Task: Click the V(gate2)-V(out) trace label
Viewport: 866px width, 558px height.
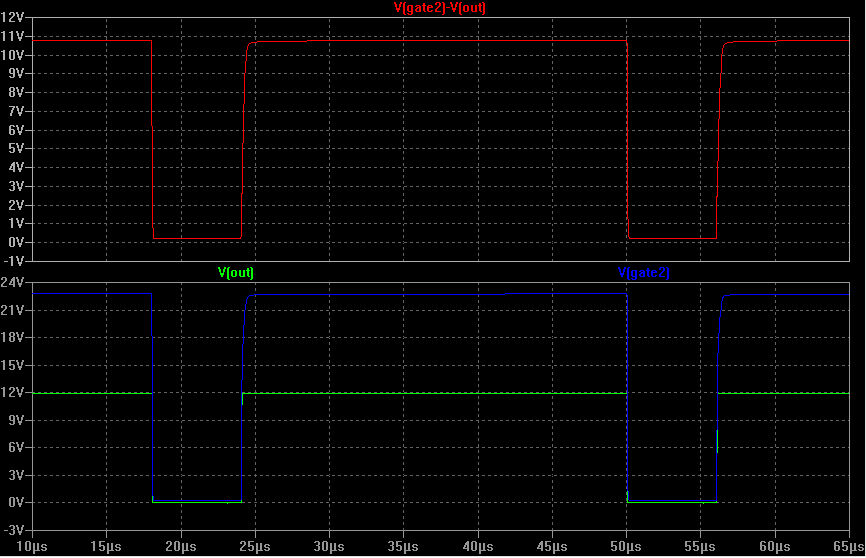Action: tap(440, 8)
